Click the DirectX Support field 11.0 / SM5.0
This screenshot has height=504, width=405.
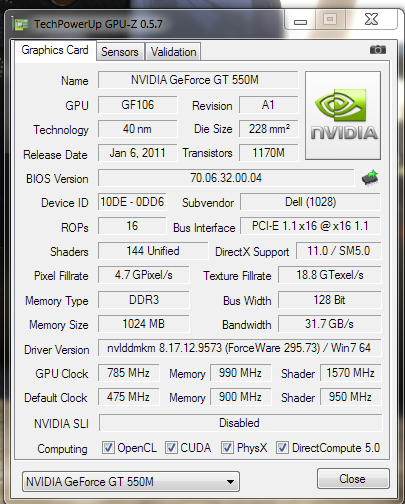point(338,251)
